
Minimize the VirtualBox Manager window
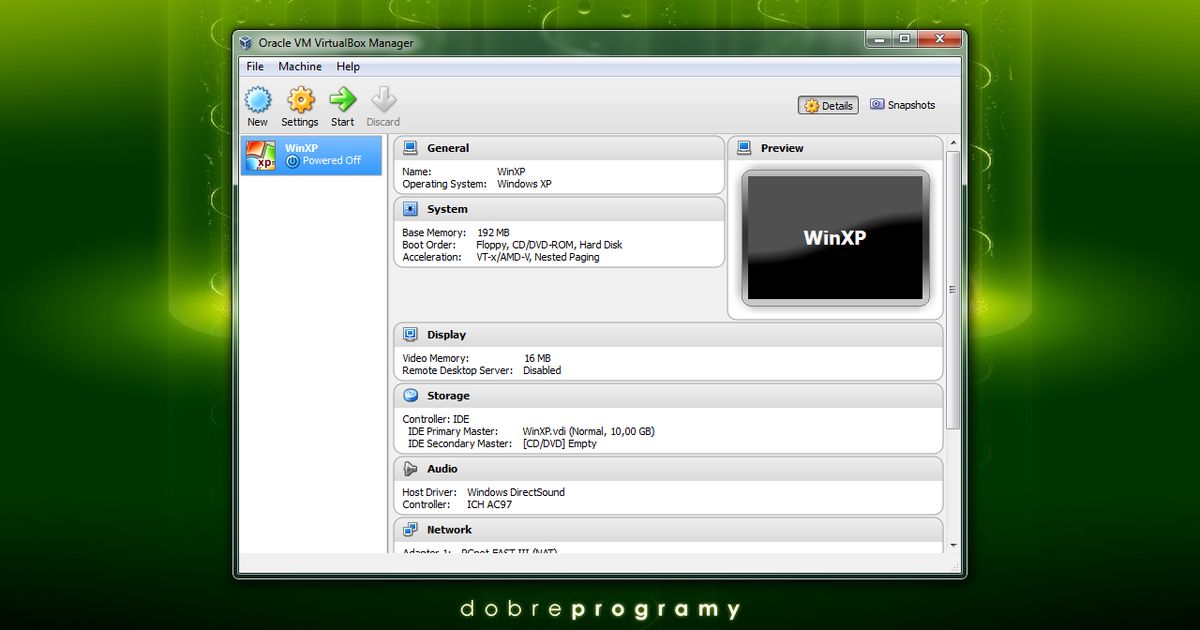[x=881, y=39]
